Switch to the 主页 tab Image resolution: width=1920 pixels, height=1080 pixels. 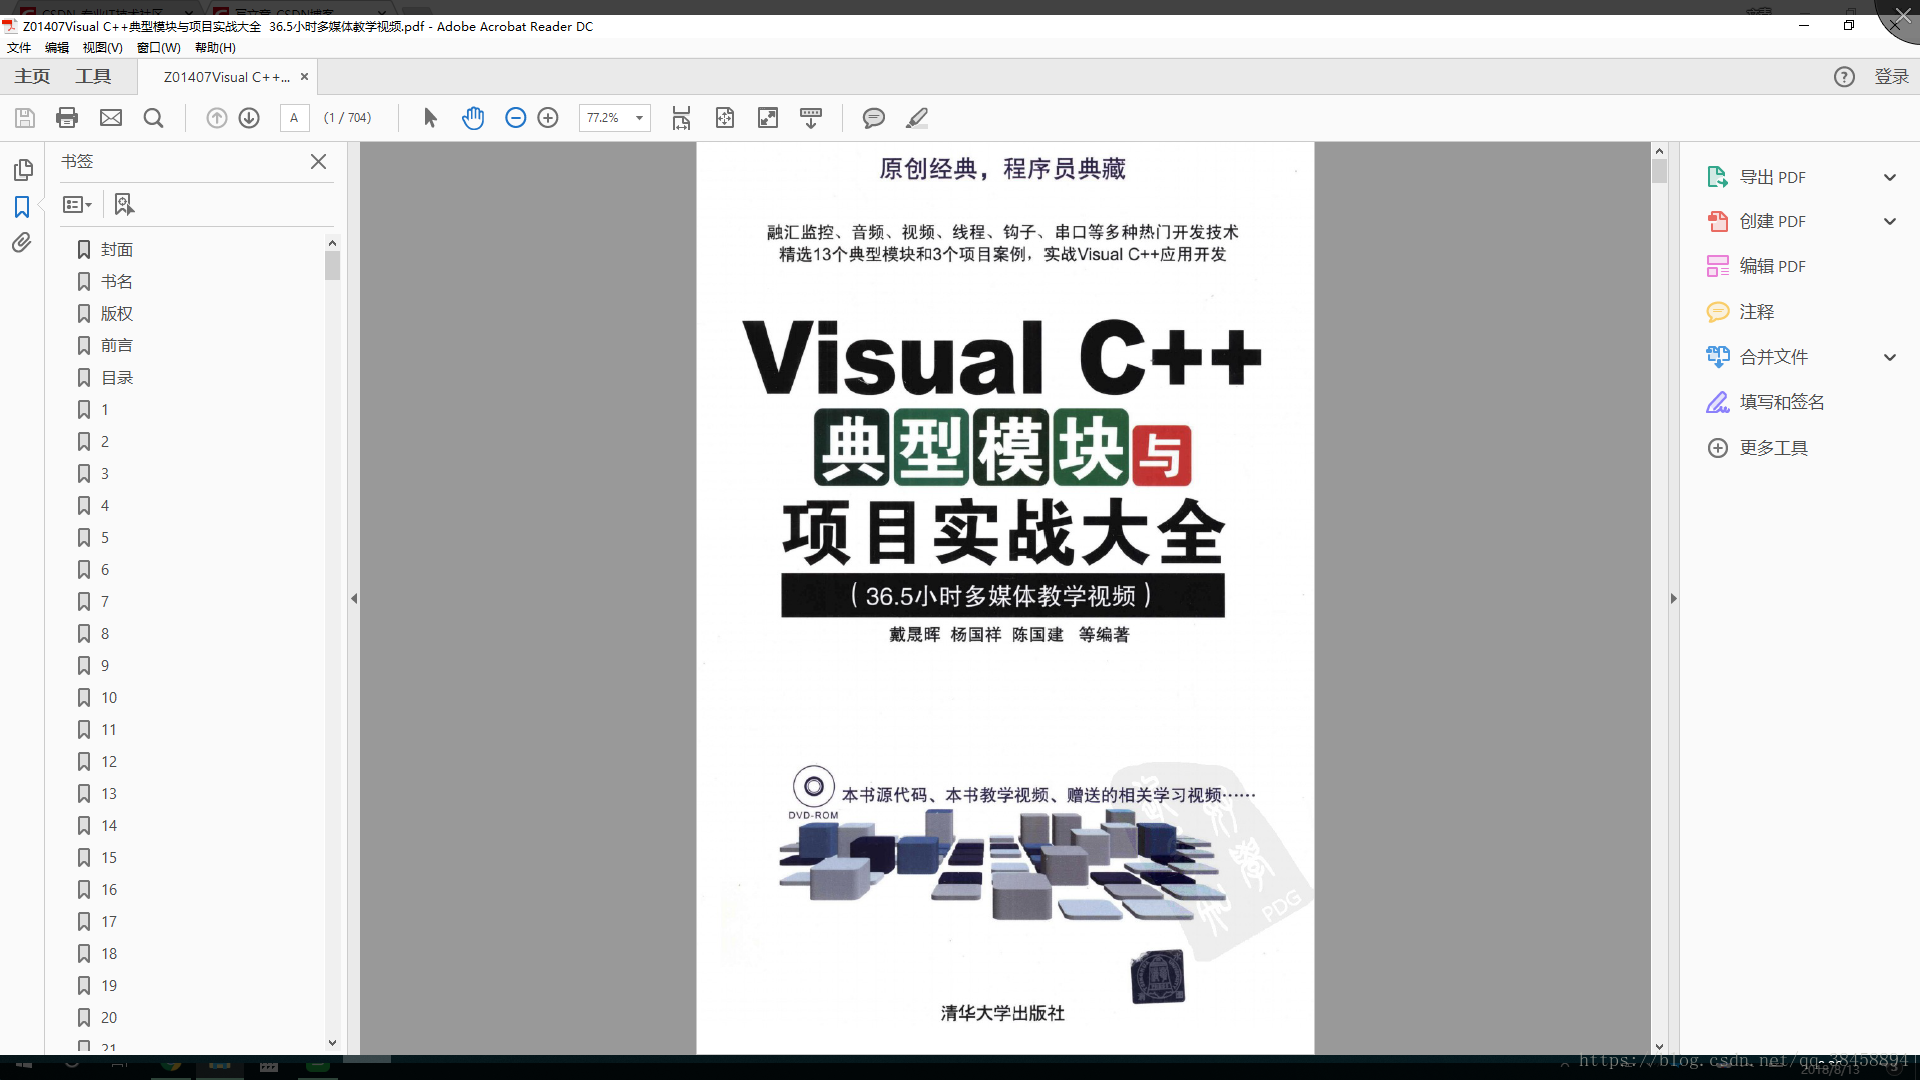click(x=32, y=76)
